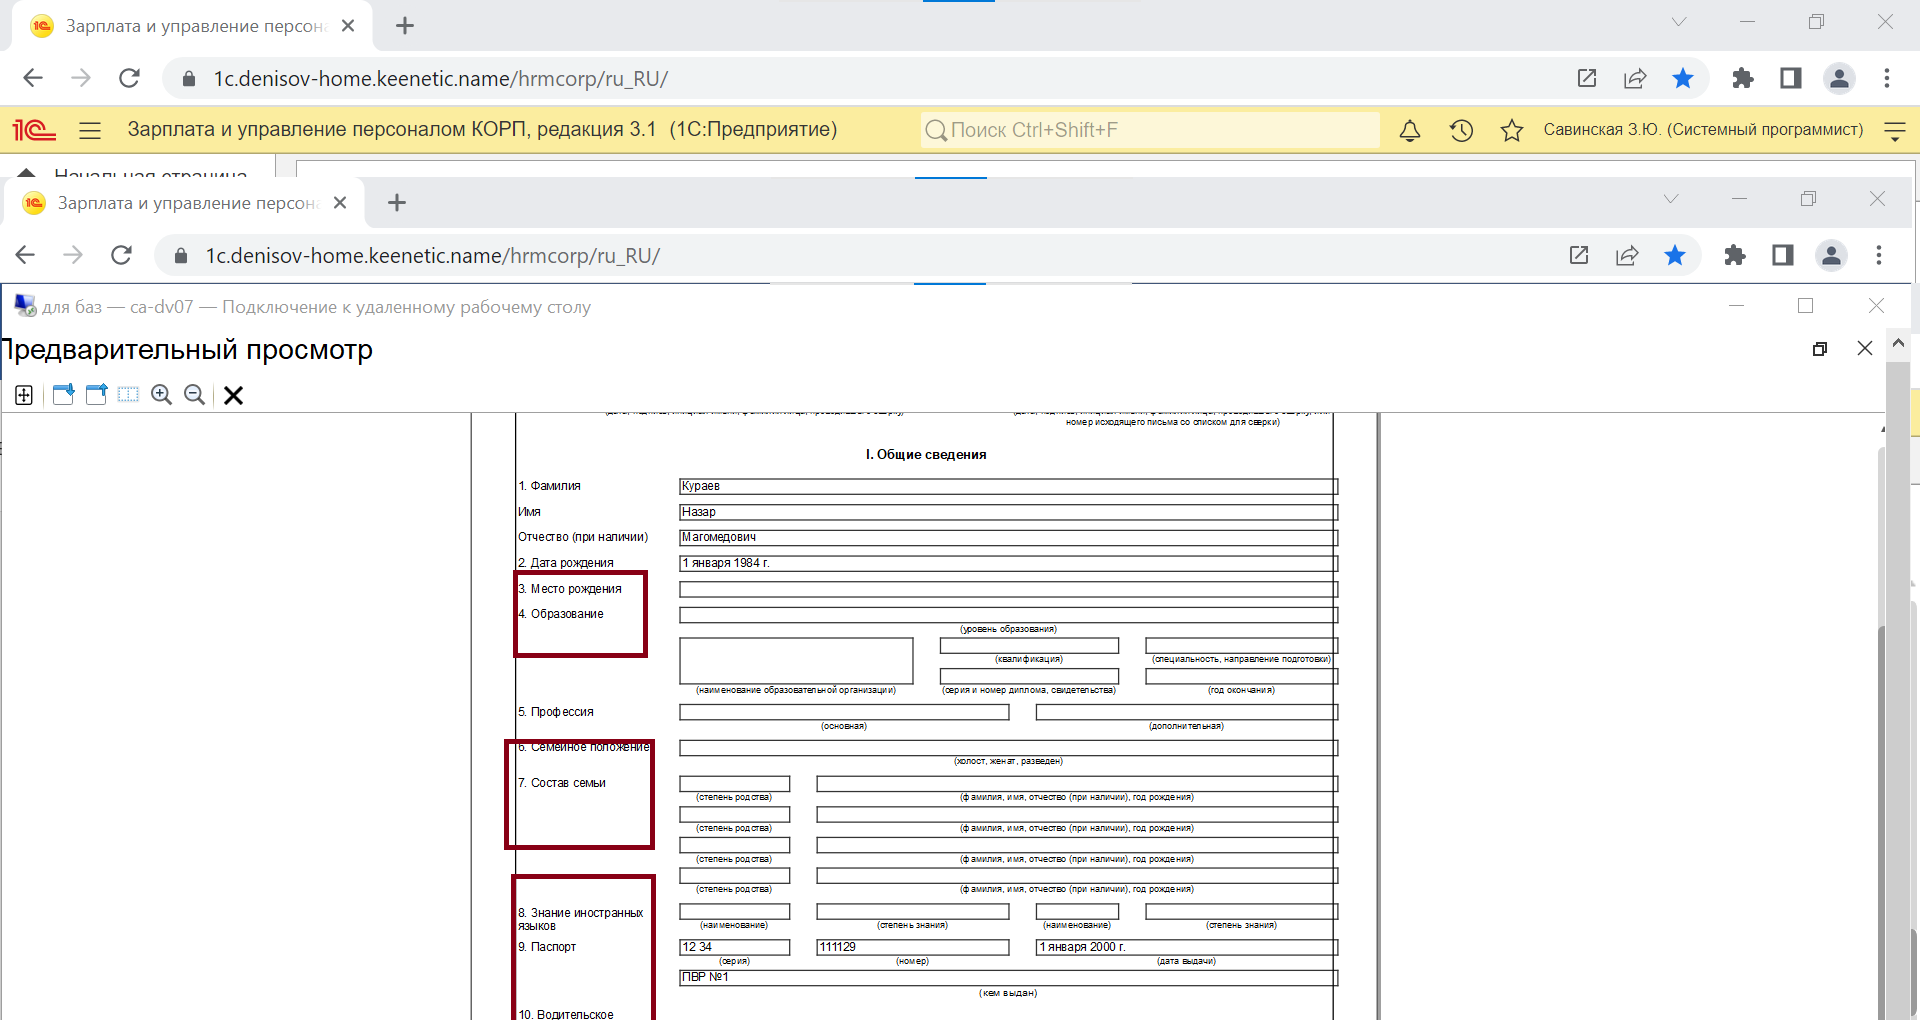Screen dimensions: 1920x1020
Task: Open the history clock icon in 1C header
Action: coord(1461,130)
